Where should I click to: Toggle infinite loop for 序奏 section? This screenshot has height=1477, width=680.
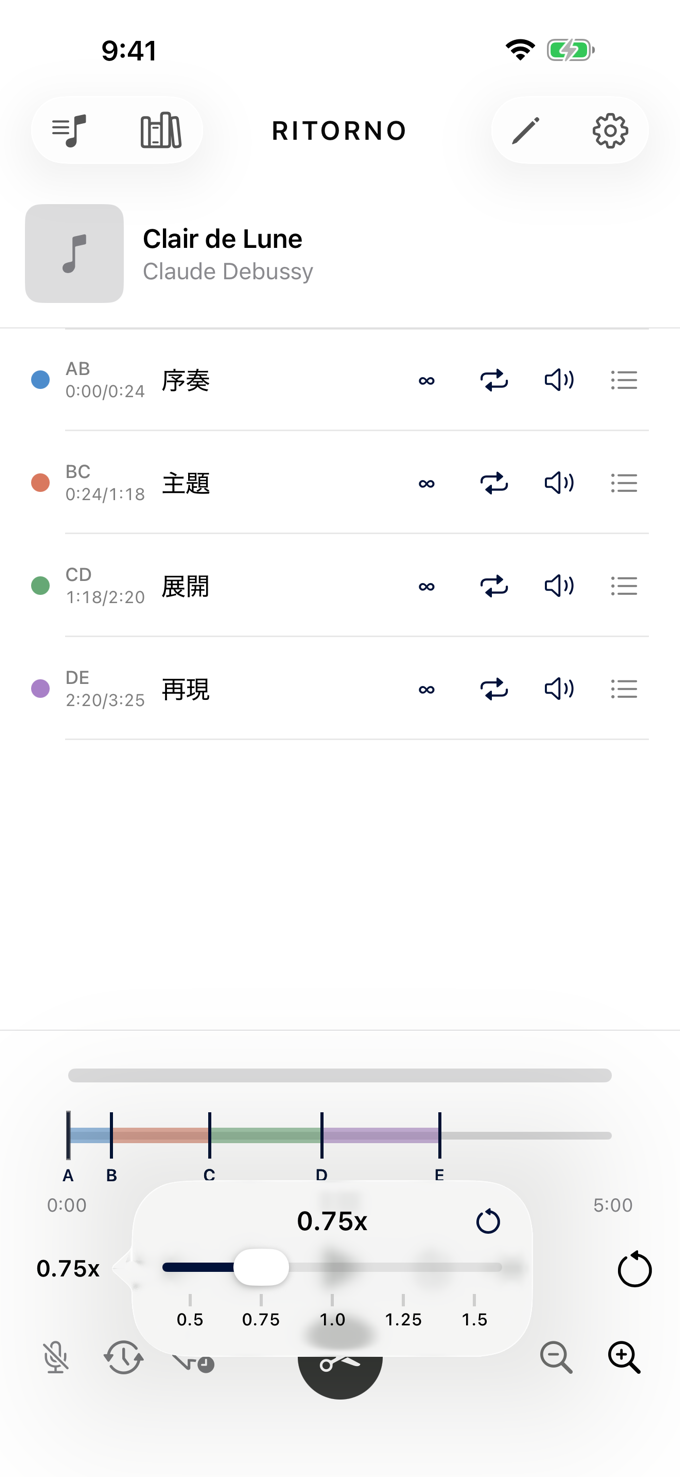(427, 380)
